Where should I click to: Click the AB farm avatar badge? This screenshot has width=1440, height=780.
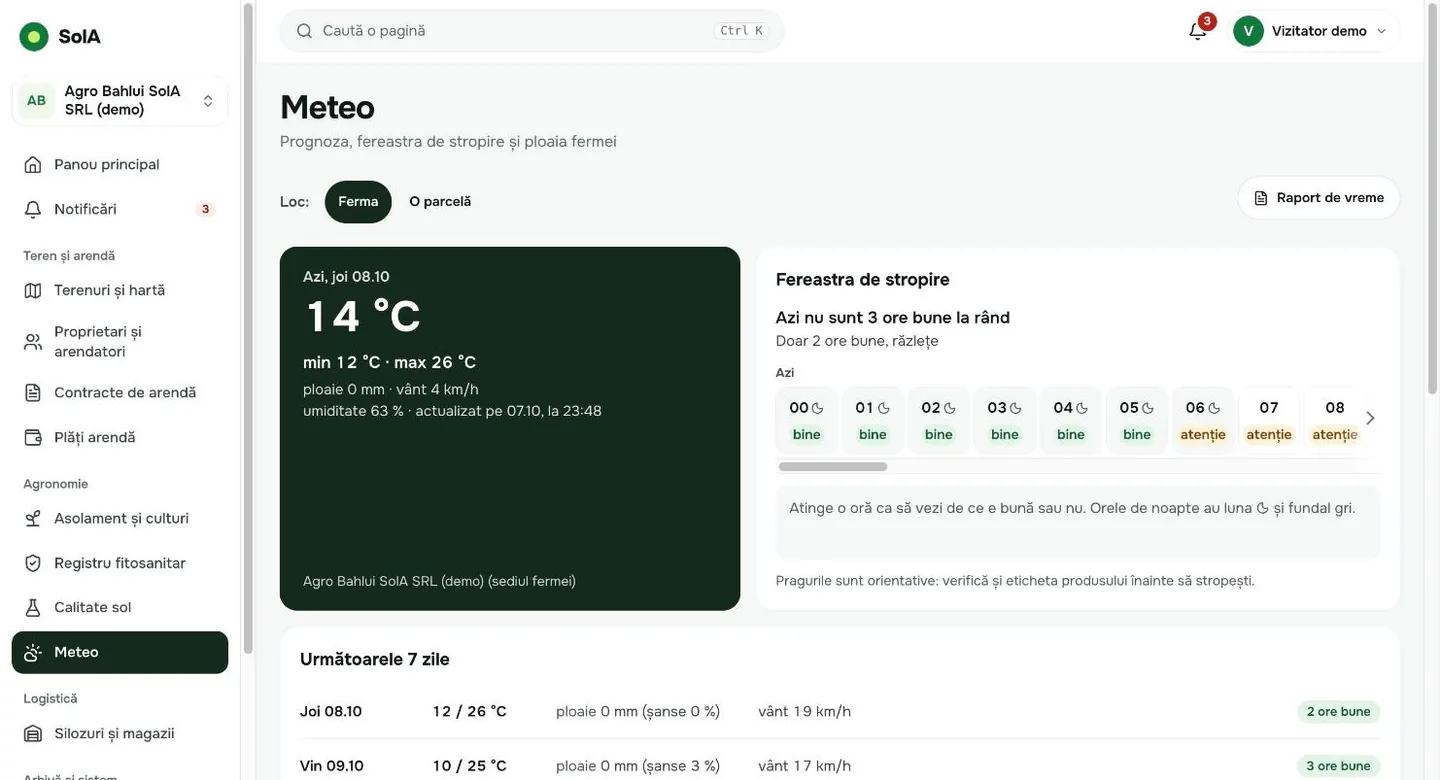[x=36, y=101]
